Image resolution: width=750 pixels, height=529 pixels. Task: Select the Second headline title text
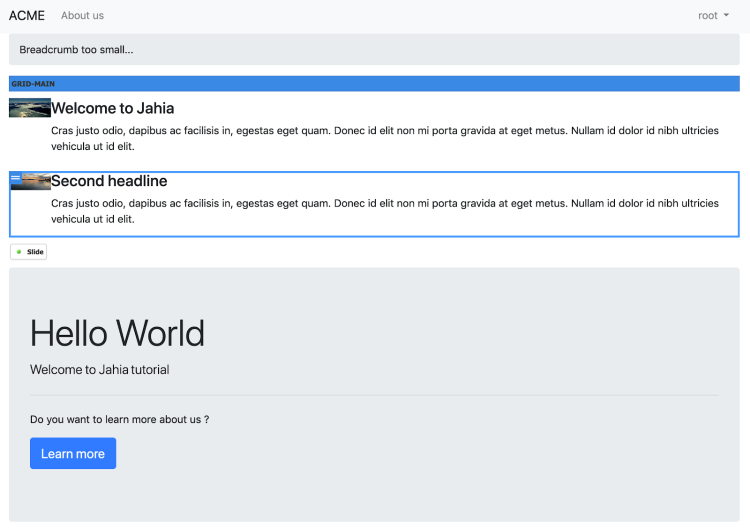point(109,181)
